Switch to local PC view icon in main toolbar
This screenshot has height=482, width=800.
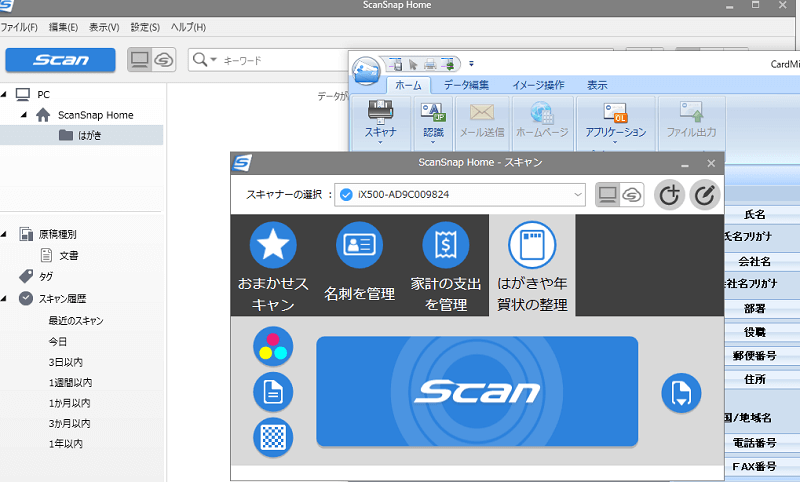tap(139, 60)
